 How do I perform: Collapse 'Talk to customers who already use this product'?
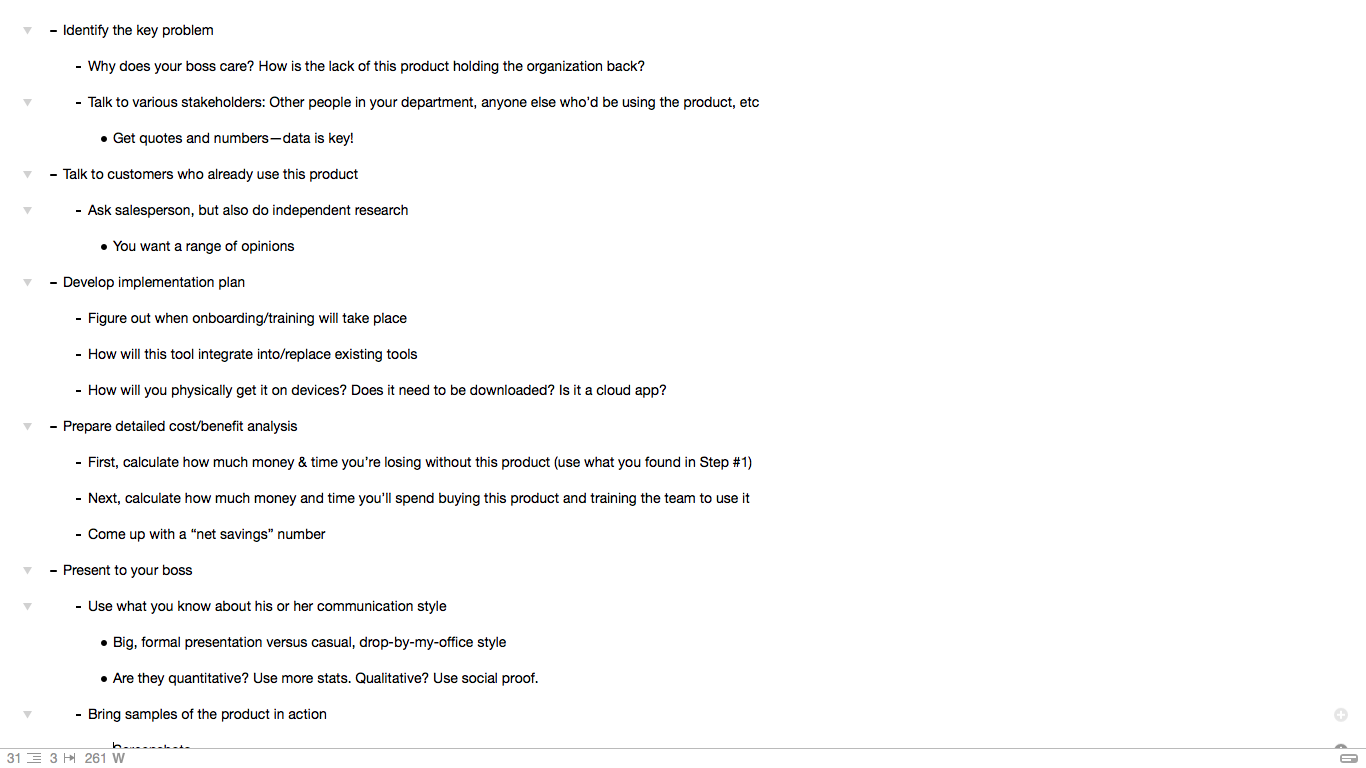[28, 174]
